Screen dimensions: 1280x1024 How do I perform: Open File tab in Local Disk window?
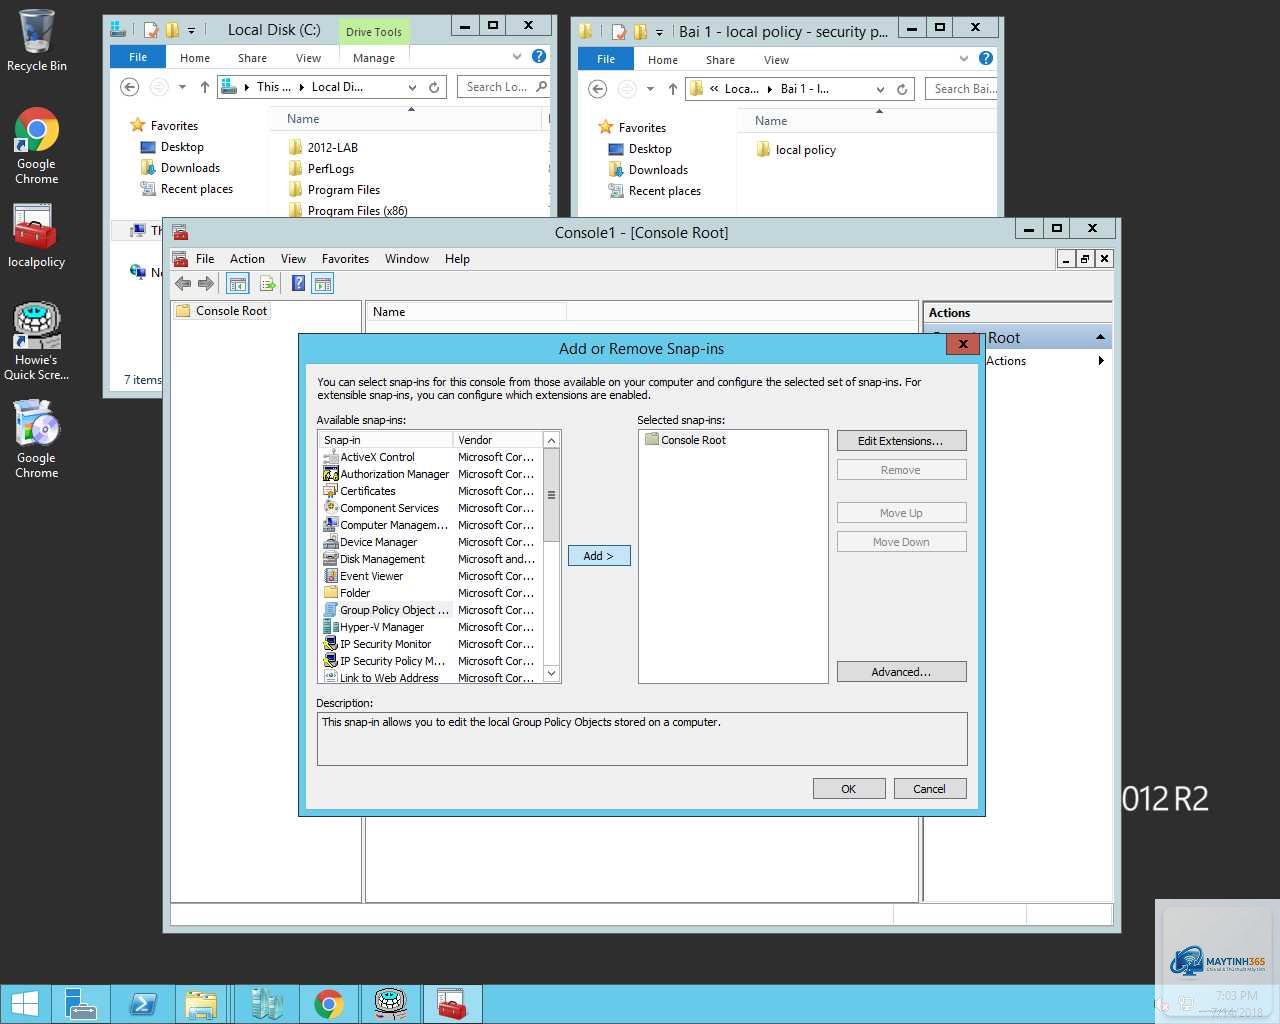pyautogui.click(x=138, y=58)
